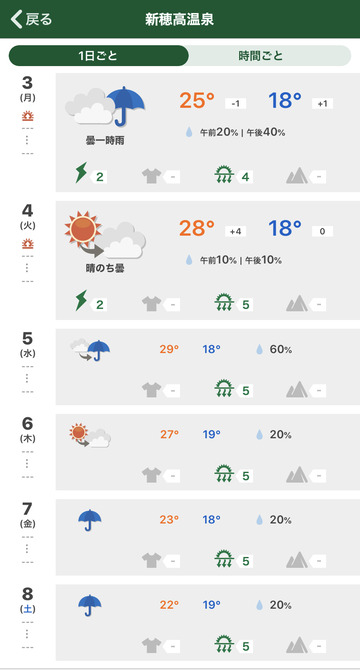Tap the lightning index icon for day 4
This screenshot has height=670, width=360.
[81, 301]
